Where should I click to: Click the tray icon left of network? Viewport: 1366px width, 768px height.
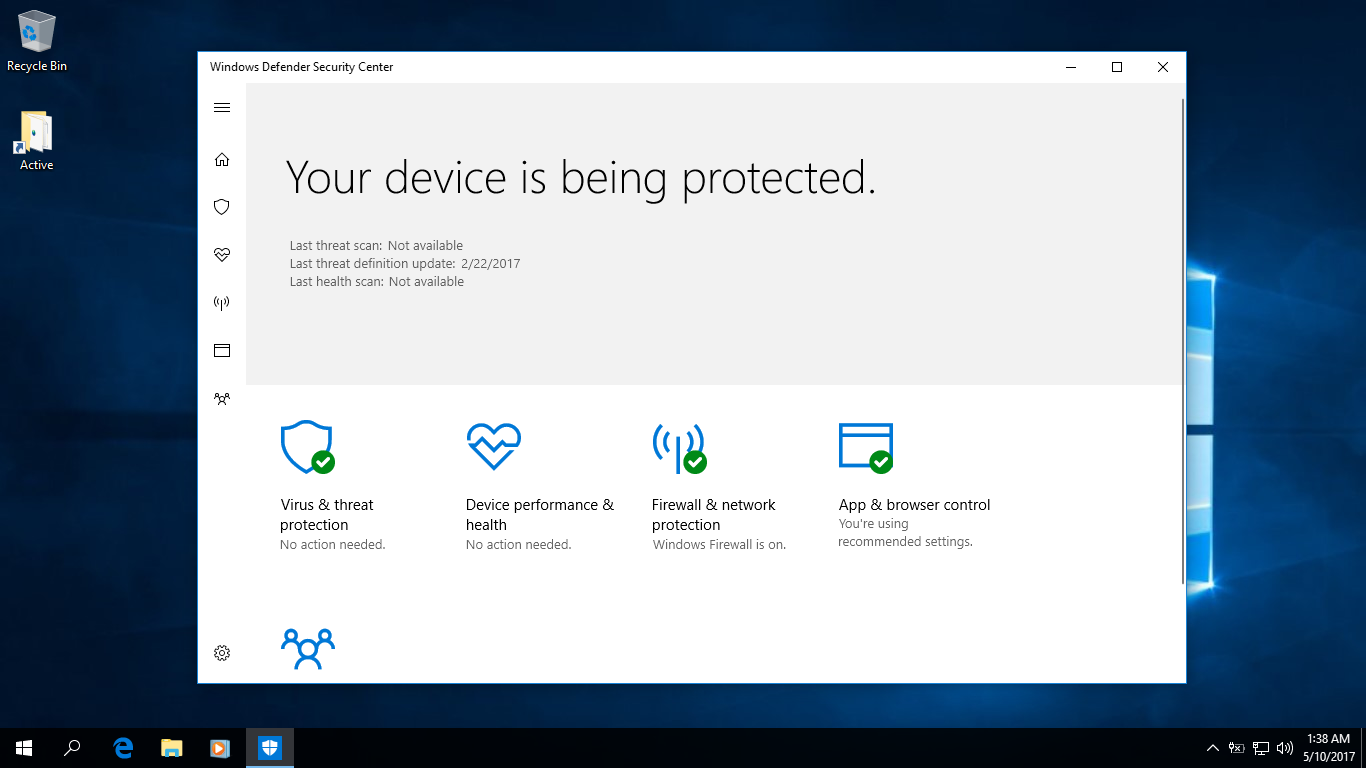click(1237, 748)
